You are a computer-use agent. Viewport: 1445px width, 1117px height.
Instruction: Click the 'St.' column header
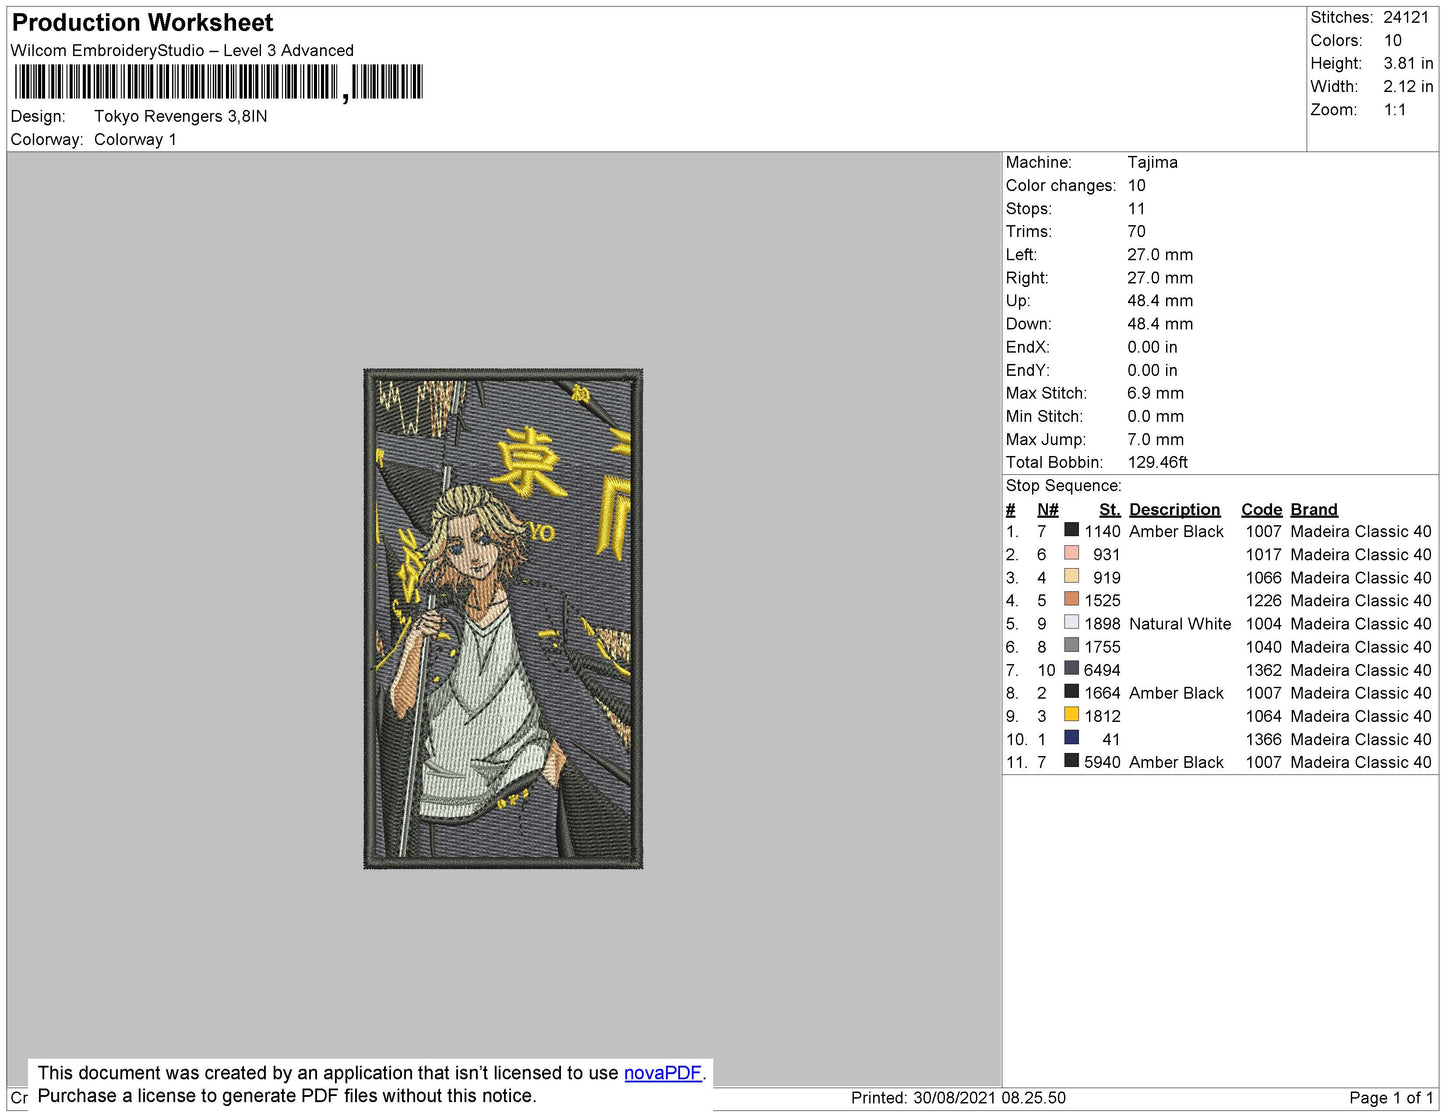point(1110,510)
